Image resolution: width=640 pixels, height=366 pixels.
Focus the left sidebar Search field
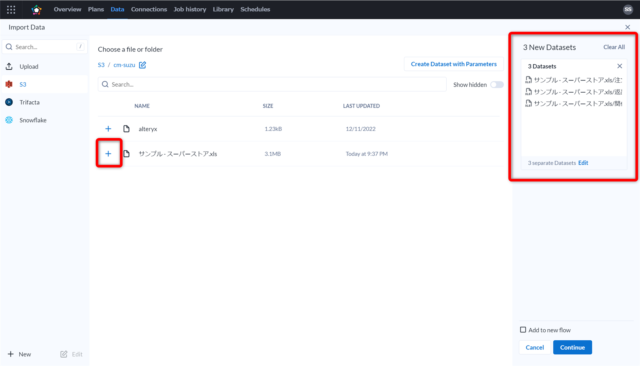pyautogui.click(x=44, y=47)
